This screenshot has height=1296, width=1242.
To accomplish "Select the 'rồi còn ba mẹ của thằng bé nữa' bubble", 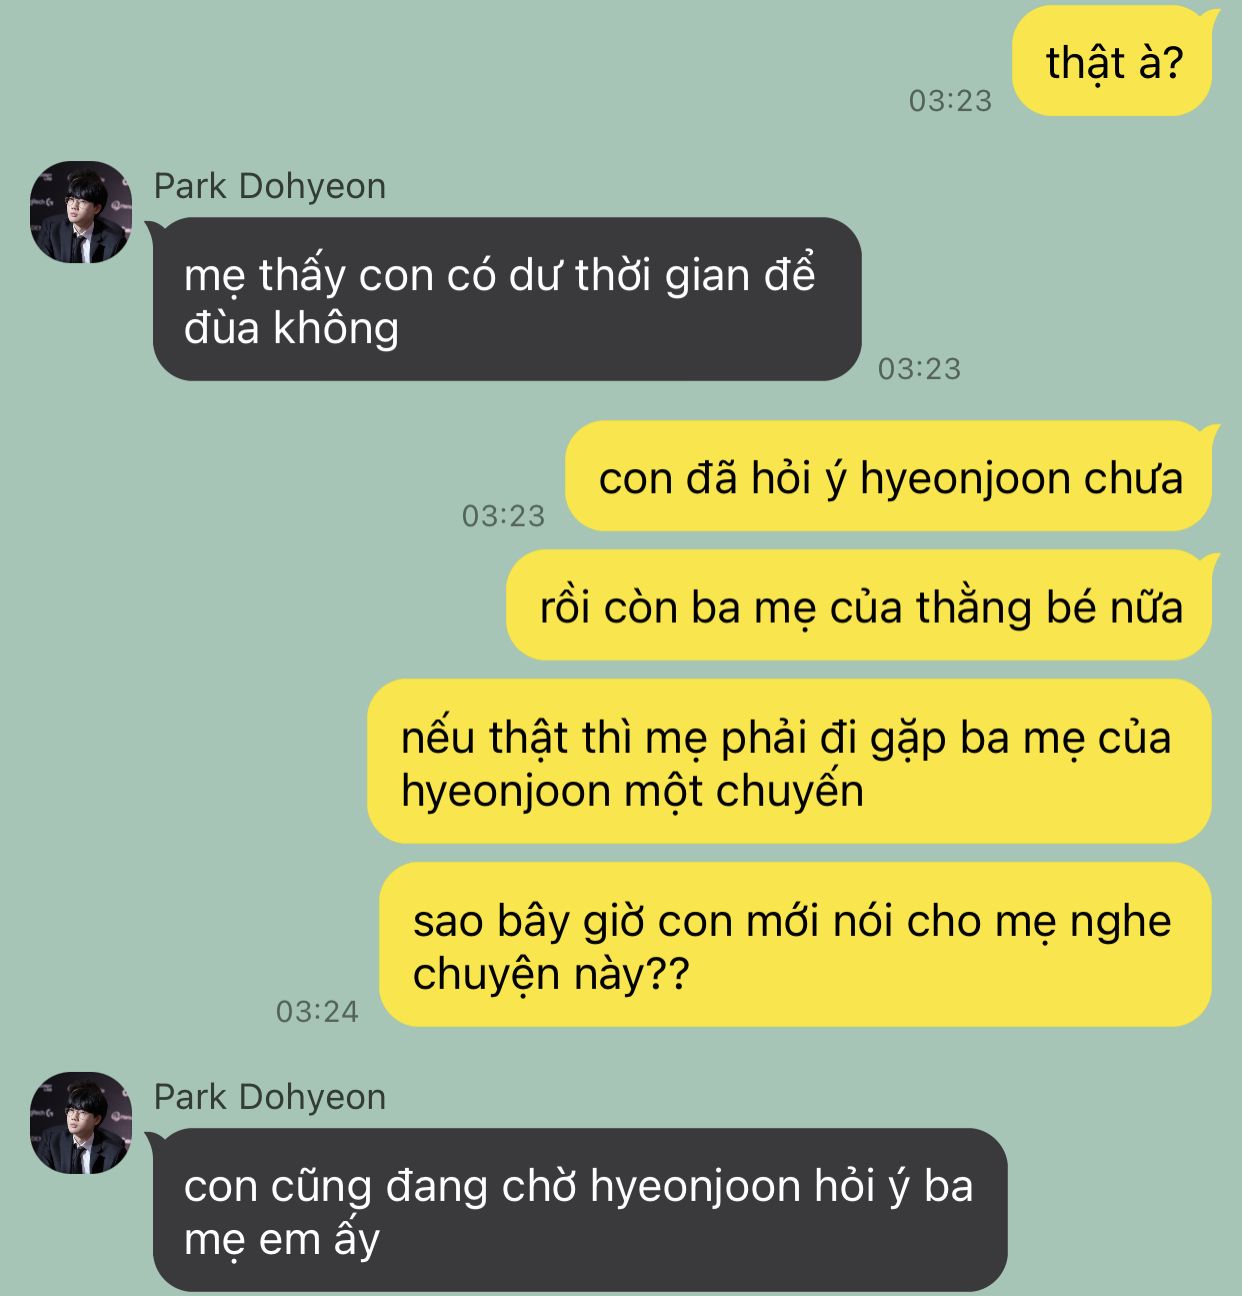I will [x=860, y=605].
